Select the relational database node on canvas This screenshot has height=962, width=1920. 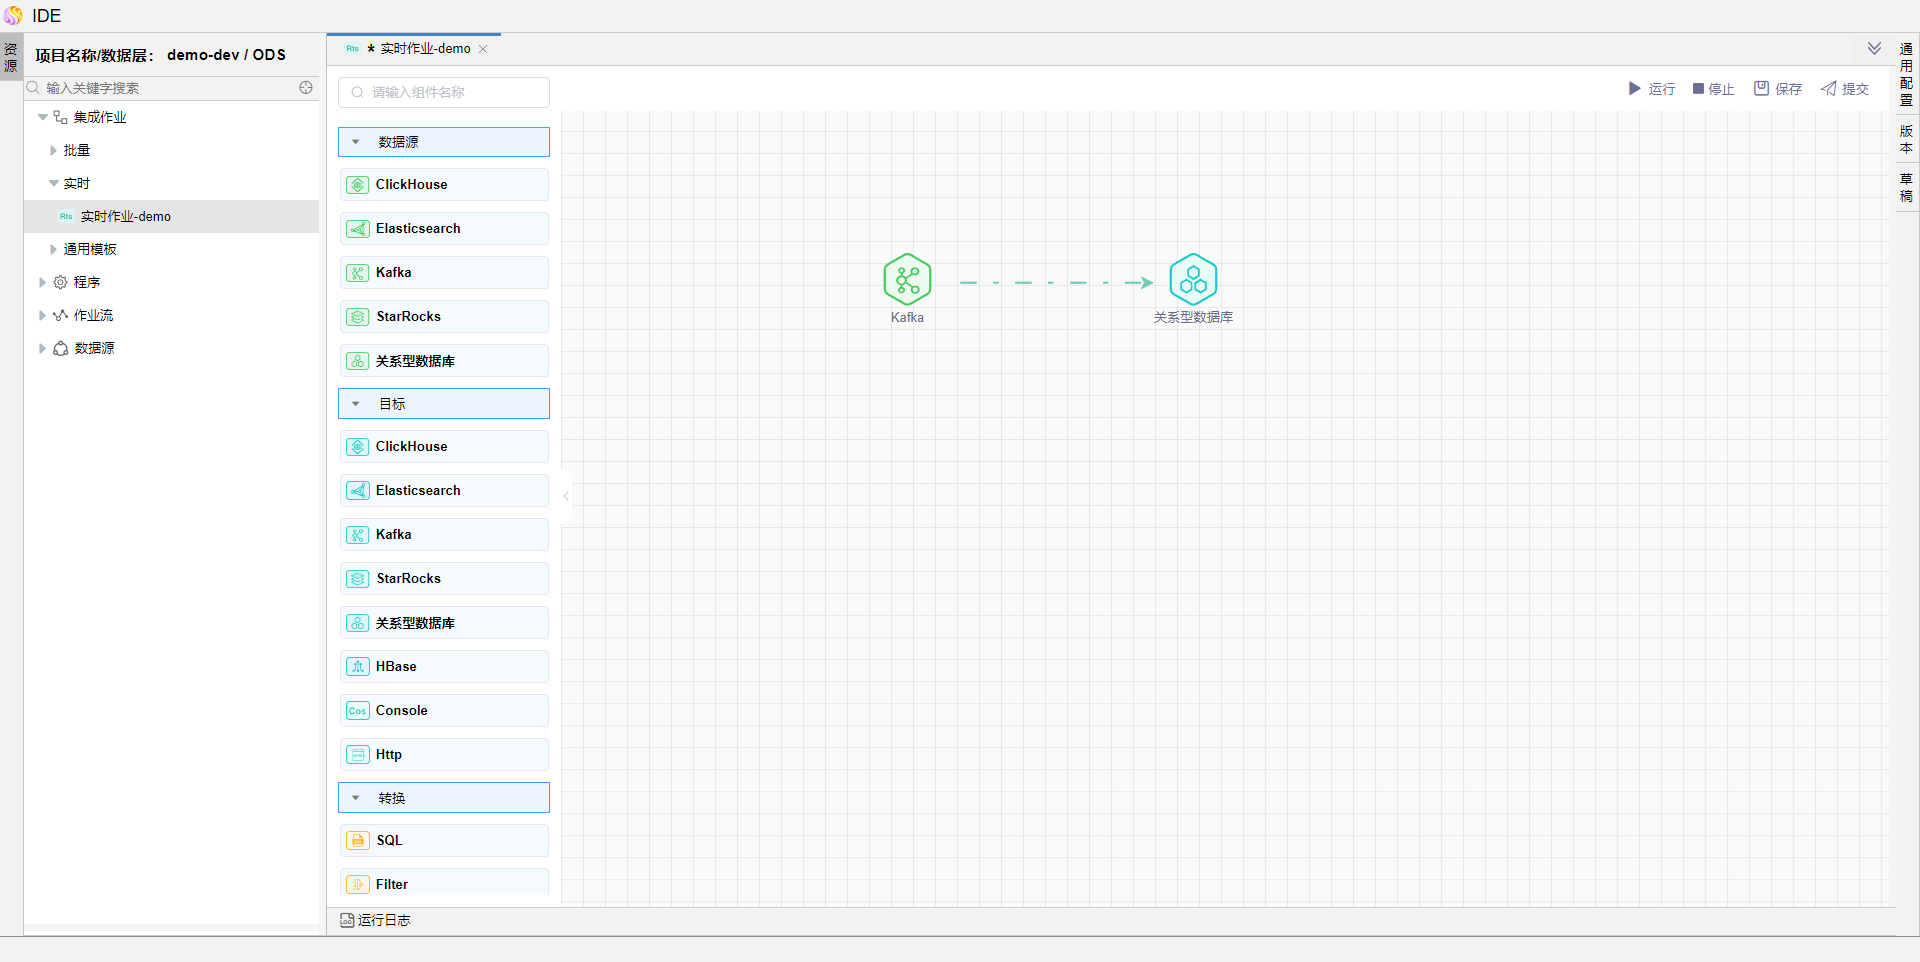click(x=1193, y=280)
